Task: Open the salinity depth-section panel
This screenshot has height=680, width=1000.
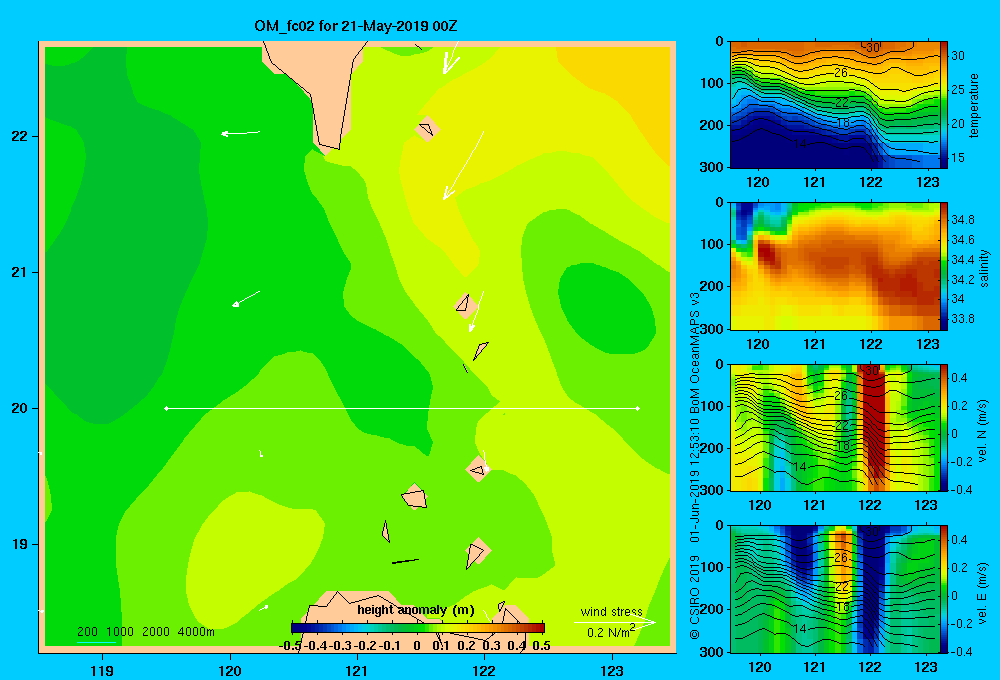Action: click(835, 266)
